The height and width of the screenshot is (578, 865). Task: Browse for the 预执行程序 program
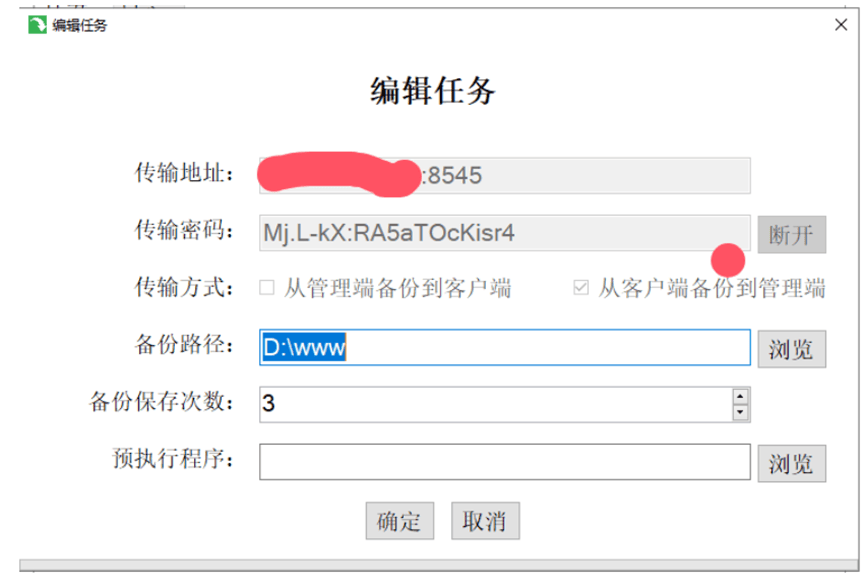[792, 463]
